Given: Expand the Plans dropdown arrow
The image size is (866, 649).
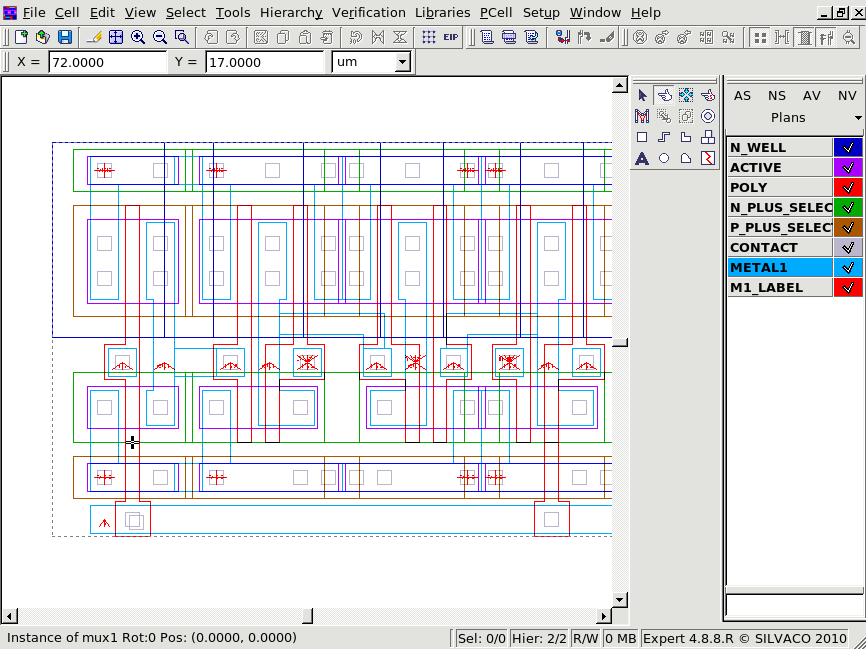Looking at the screenshot, I should [x=858, y=118].
